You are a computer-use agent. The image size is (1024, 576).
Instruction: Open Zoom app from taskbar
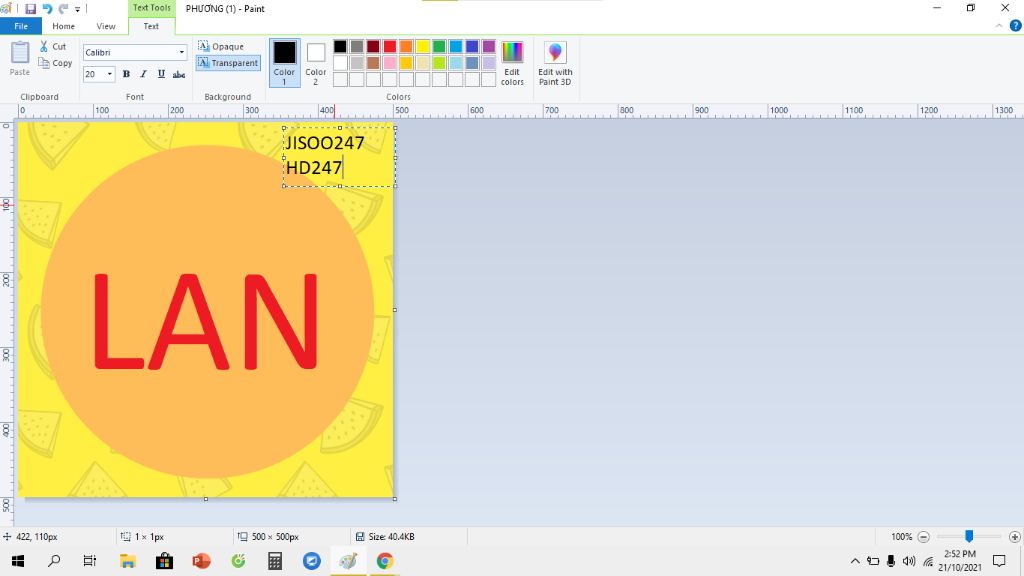312,561
